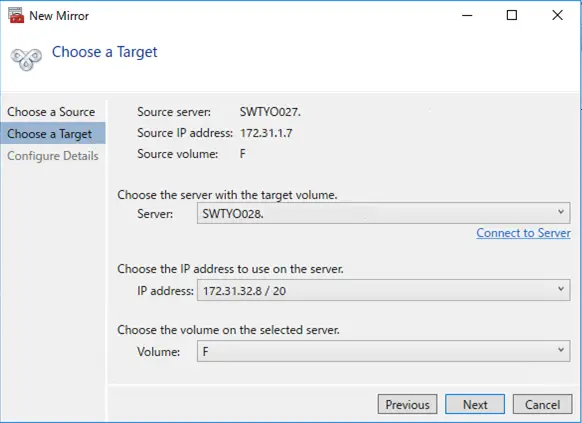The width and height of the screenshot is (582, 423).
Task: Click the Next button
Action: coord(475,404)
